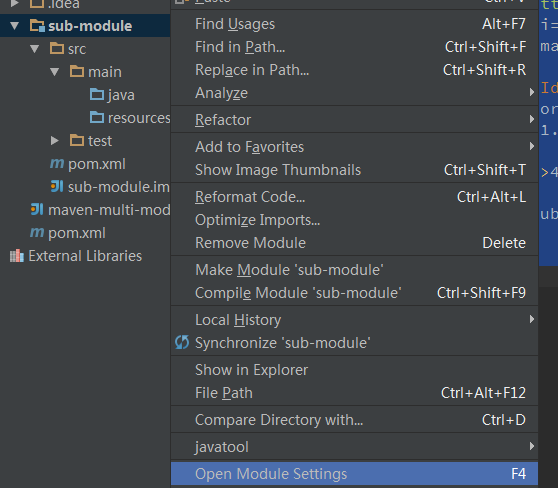Expand the test folder arrow
This screenshot has width=558, height=488.
click(x=54, y=141)
